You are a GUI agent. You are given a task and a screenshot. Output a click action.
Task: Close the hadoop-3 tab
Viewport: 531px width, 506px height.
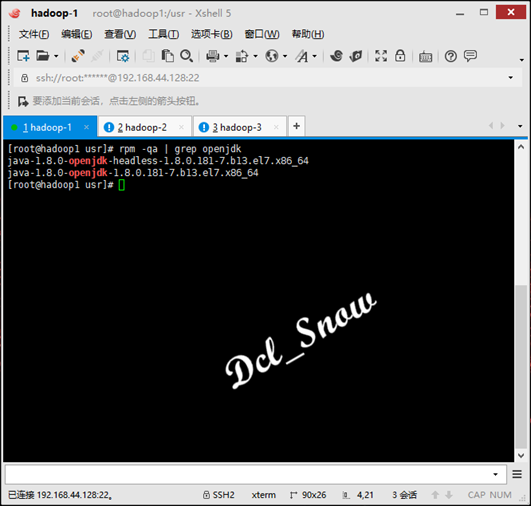point(276,127)
